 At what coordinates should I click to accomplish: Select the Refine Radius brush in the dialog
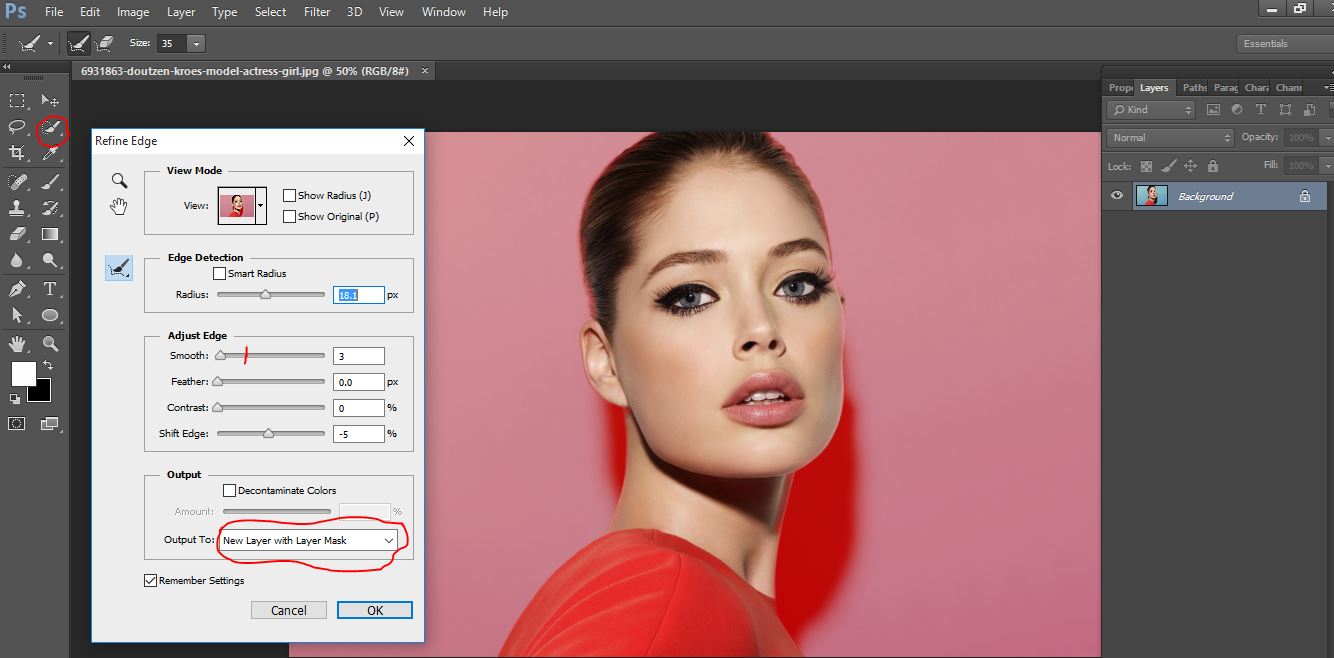(118, 268)
